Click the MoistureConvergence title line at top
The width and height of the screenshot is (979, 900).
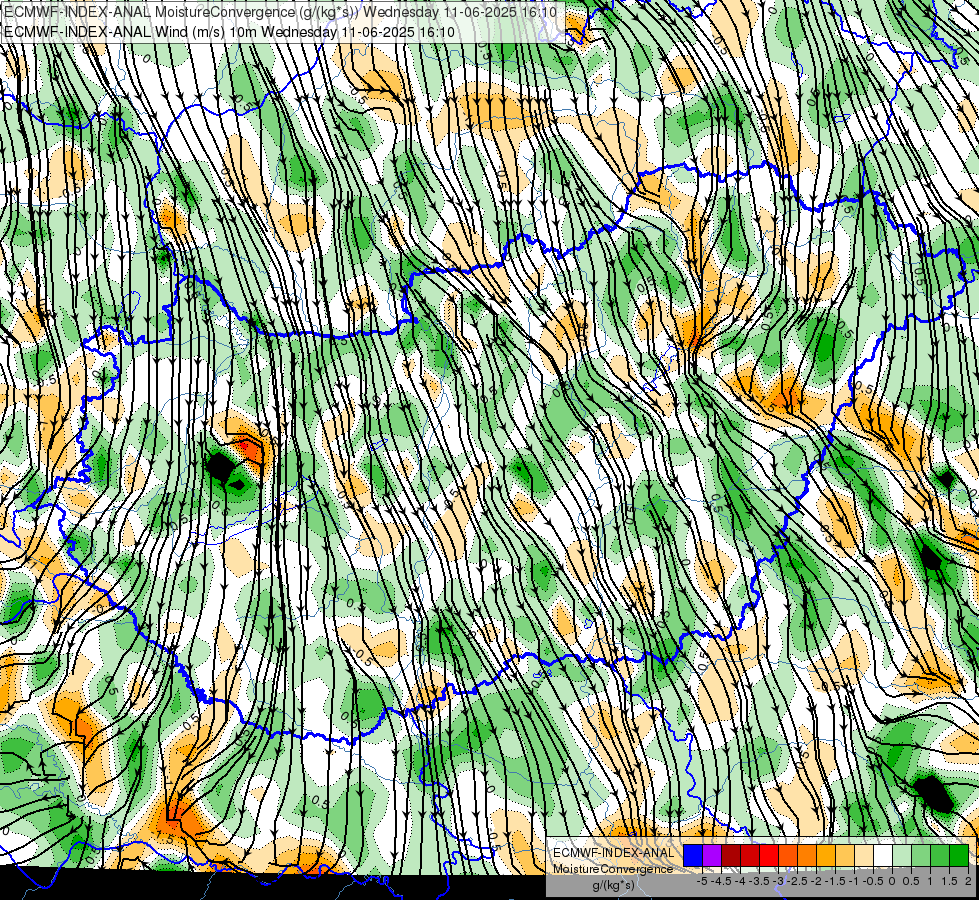(279, 11)
